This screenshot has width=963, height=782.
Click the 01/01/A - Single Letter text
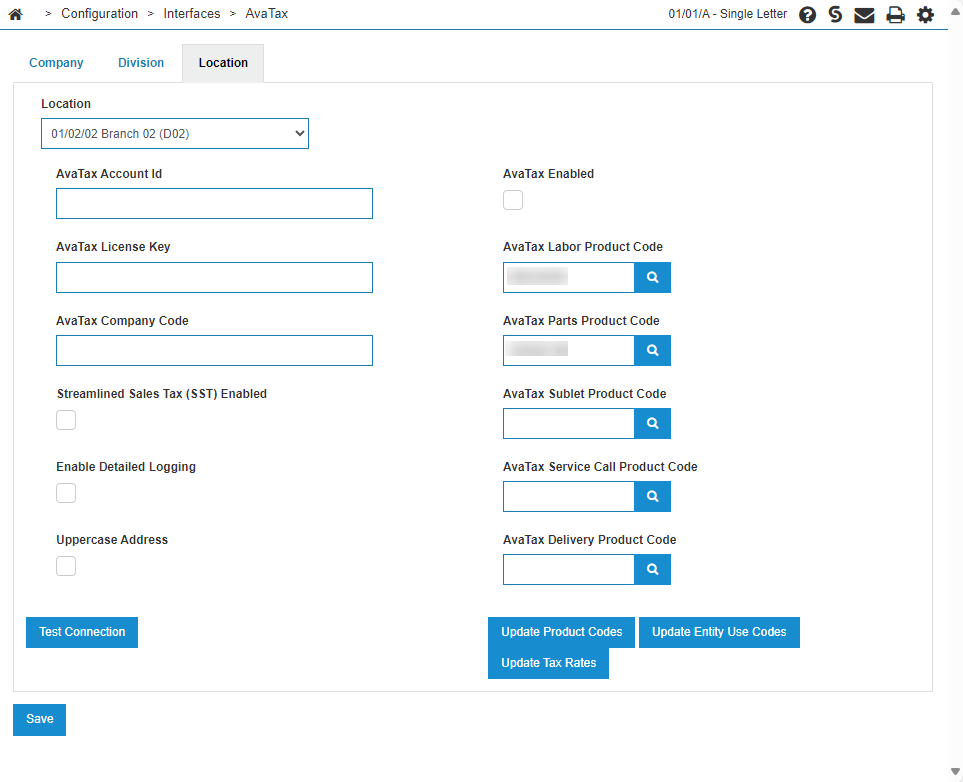[727, 14]
